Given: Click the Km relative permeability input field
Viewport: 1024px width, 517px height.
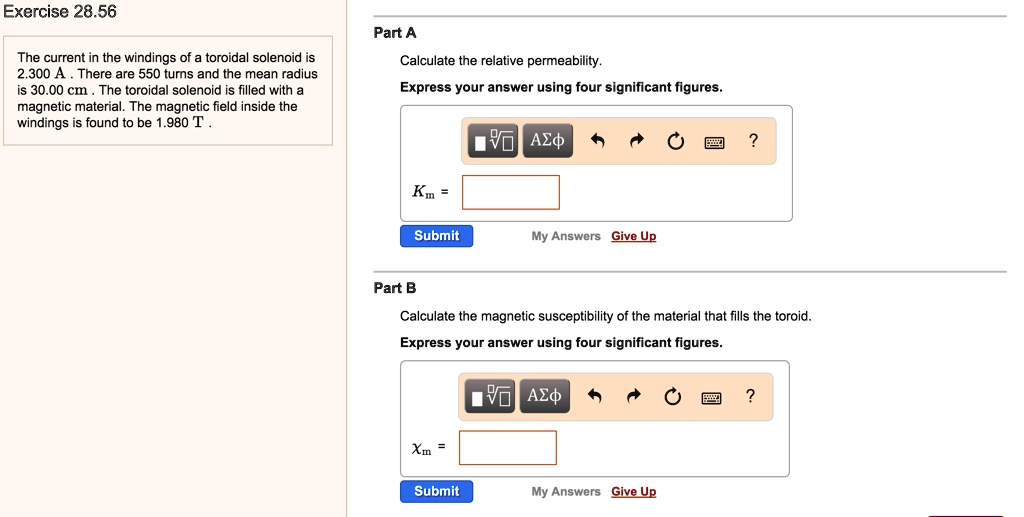Looking at the screenshot, I should click(x=510, y=192).
